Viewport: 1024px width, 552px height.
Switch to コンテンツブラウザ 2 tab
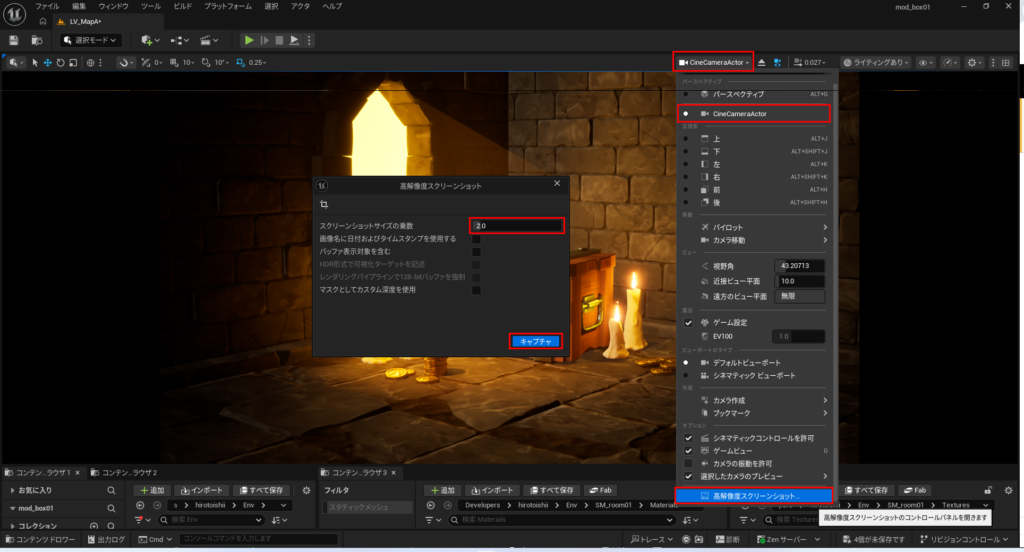[129, 472]
